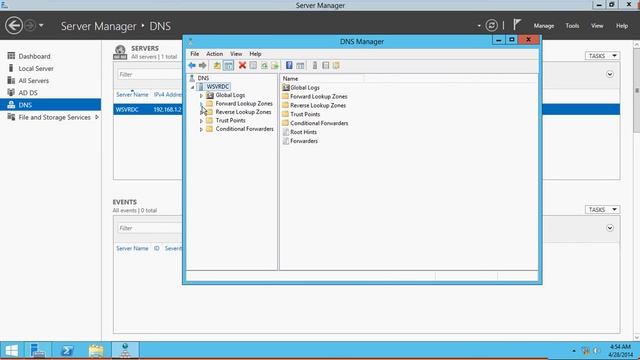This screenshot has width=640, height=360.
Task: Click the Server Manager back navigation arrow
Action: 13,26
